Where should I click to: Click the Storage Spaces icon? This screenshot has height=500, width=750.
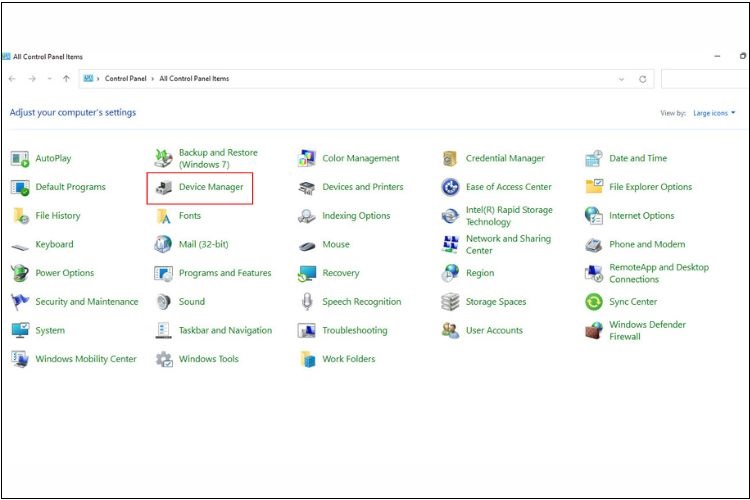click(450, 302)
